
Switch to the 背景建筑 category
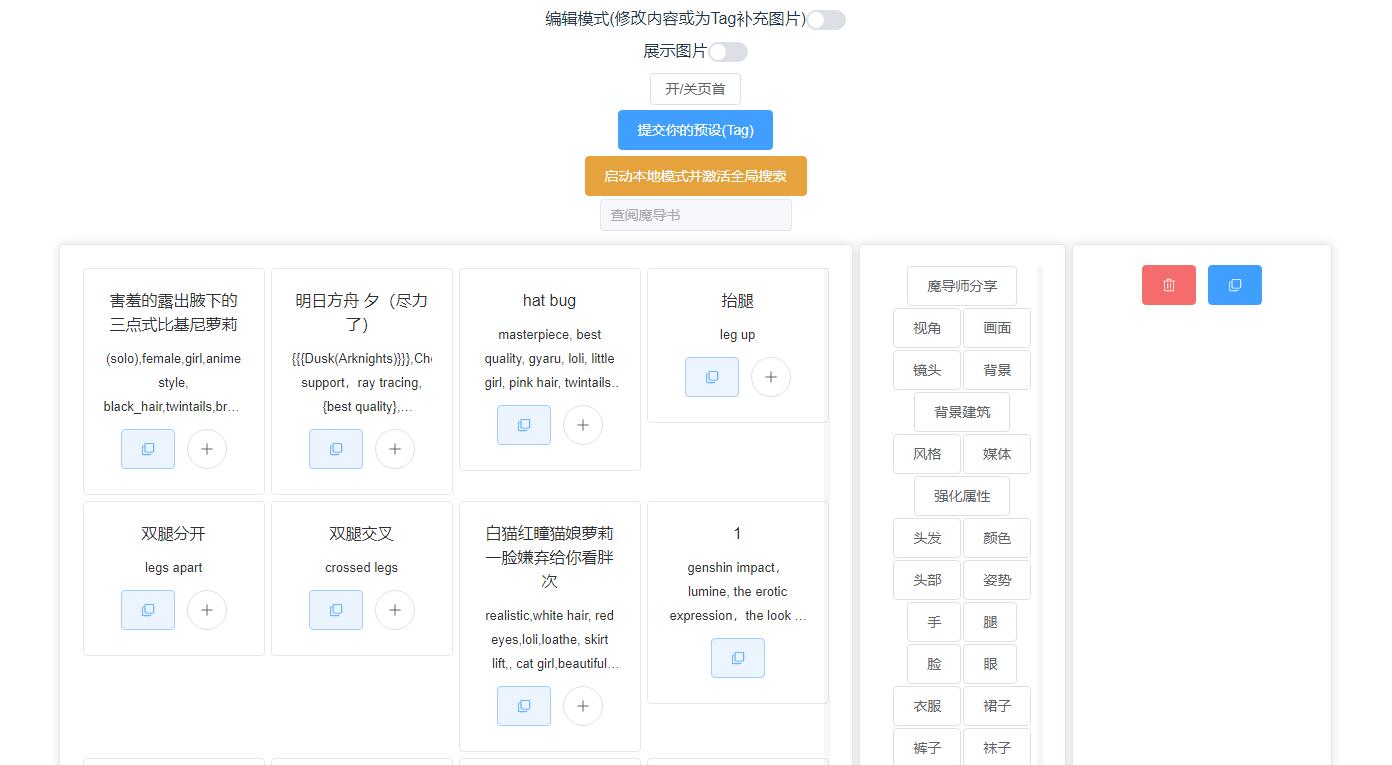961,412
